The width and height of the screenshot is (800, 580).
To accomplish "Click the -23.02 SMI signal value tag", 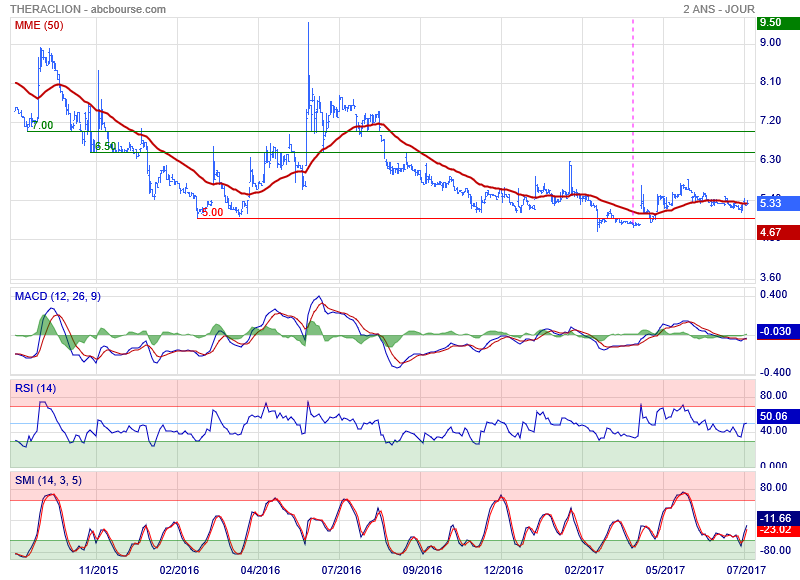I will tap(778, 529).
